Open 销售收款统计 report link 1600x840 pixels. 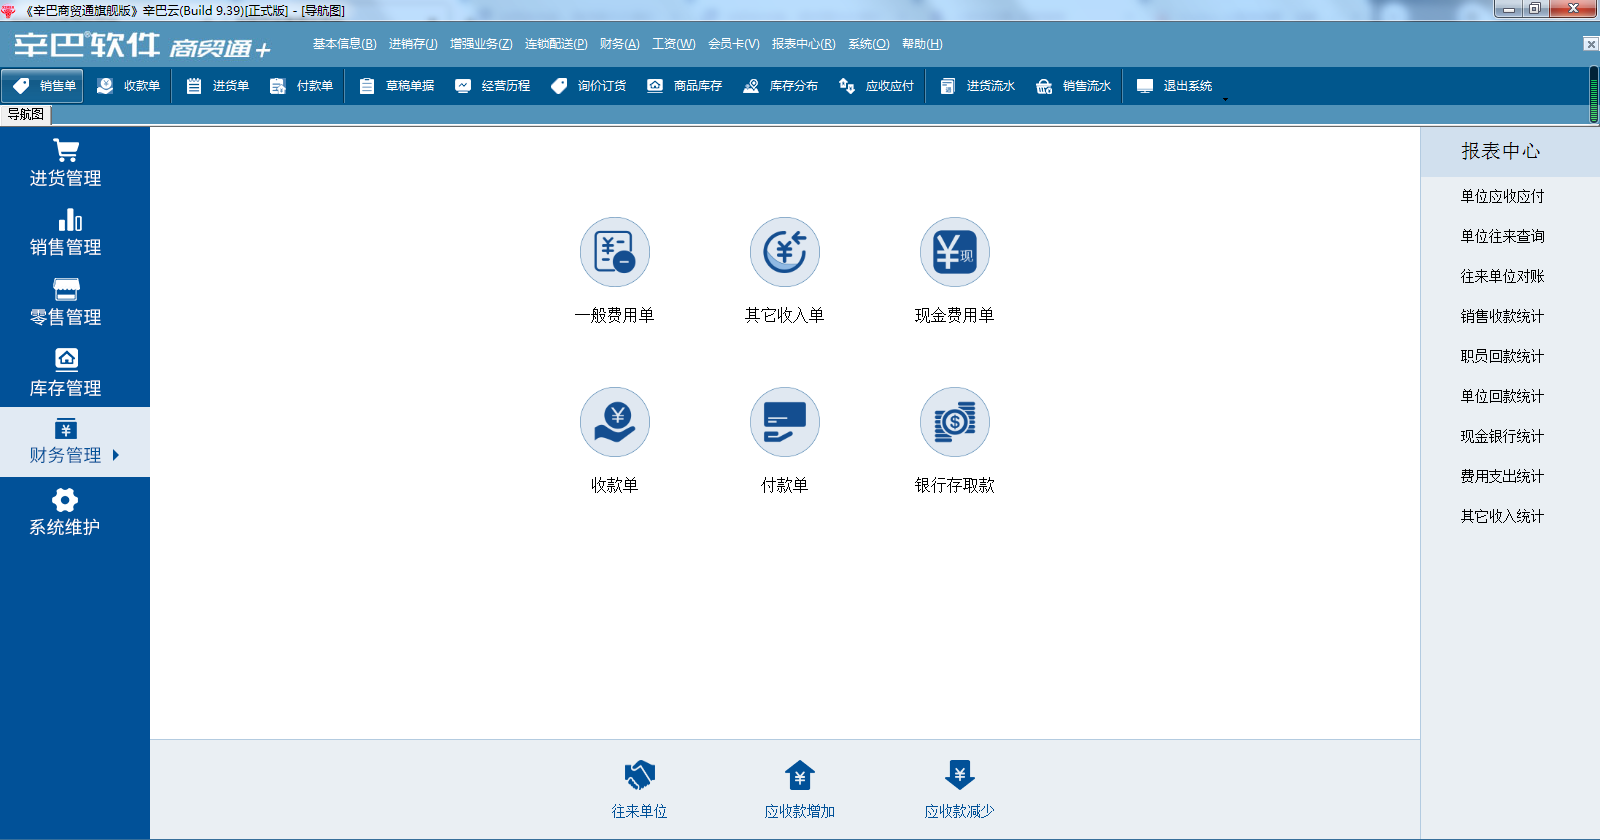point(1502,316)
